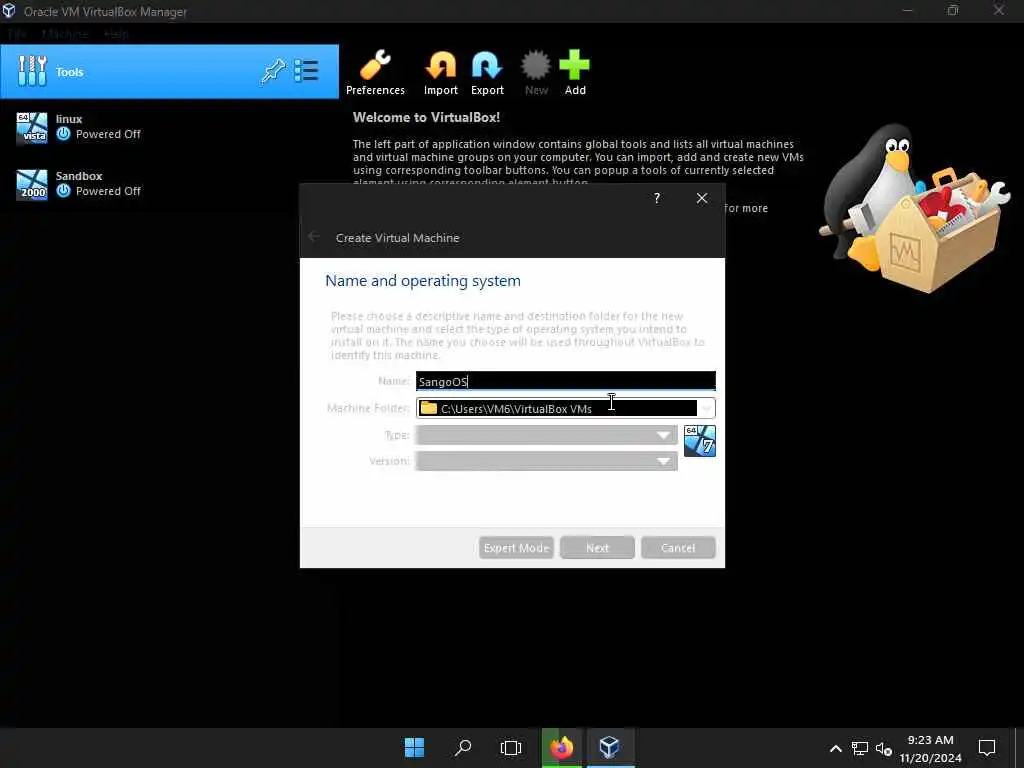Click the network tray icon
Image resolution: width=1024 pixels, height=768 pixels.
click(x=859, y=748)
